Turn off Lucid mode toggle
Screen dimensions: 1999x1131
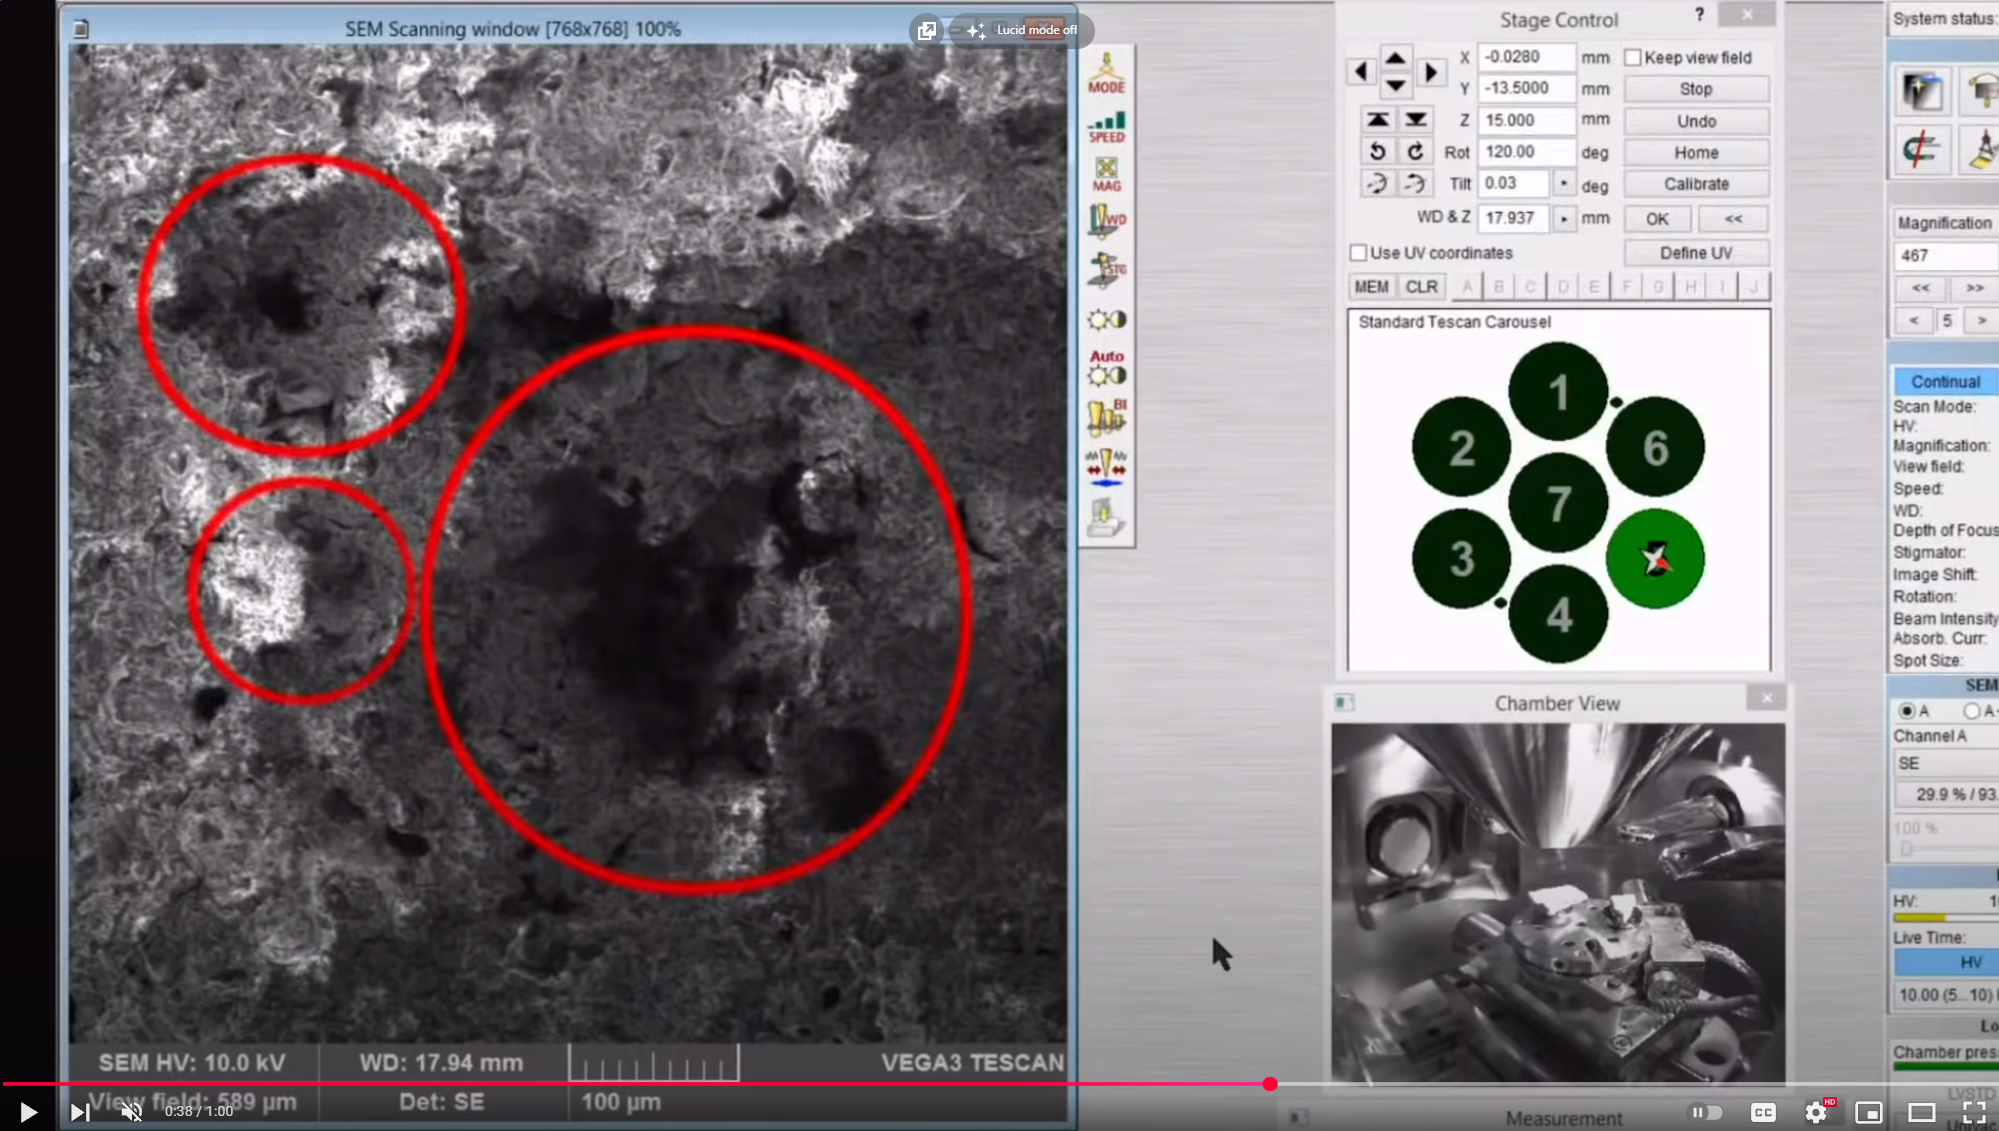pos(1021,30)
